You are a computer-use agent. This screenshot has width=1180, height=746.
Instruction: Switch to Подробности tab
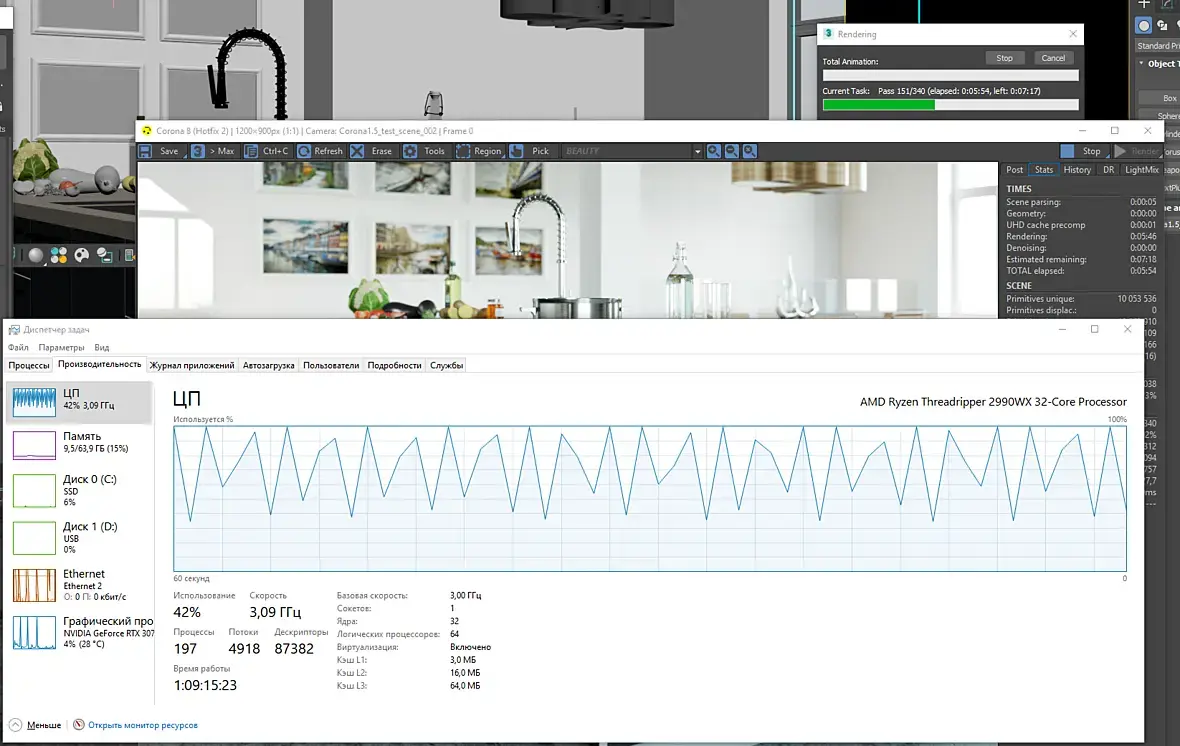tap(394, 365)
